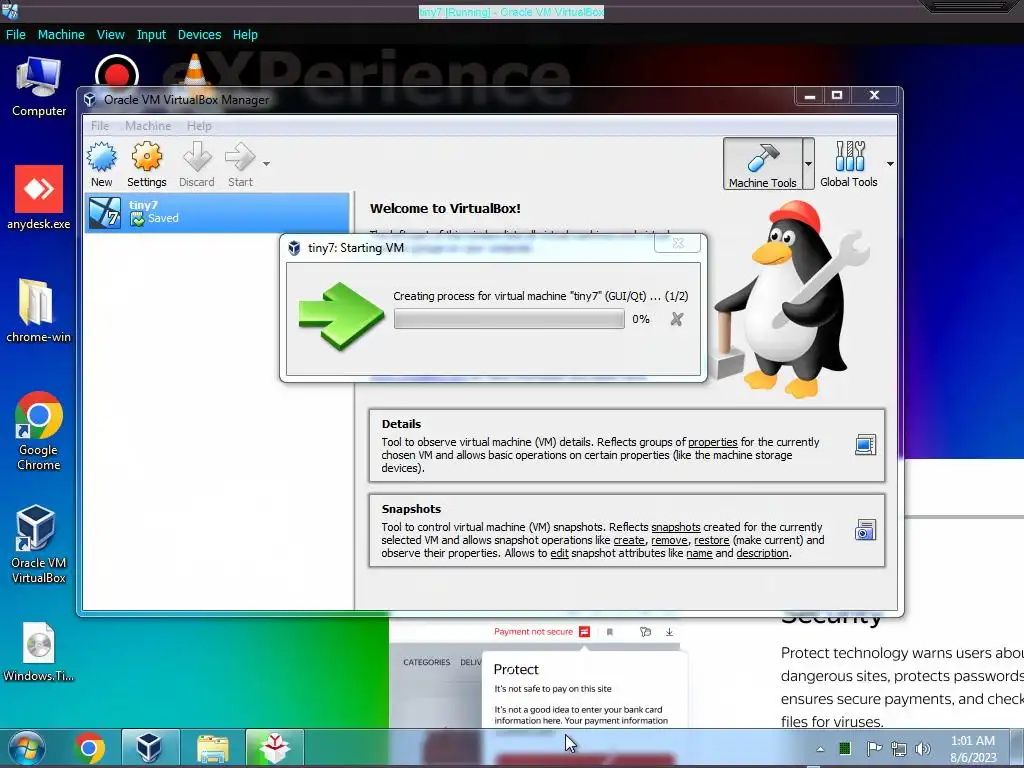1024x768 pixels.
Task: Select the tiny7 virtual machine entry
Action: pyautogui.click(x=218, y=212)
